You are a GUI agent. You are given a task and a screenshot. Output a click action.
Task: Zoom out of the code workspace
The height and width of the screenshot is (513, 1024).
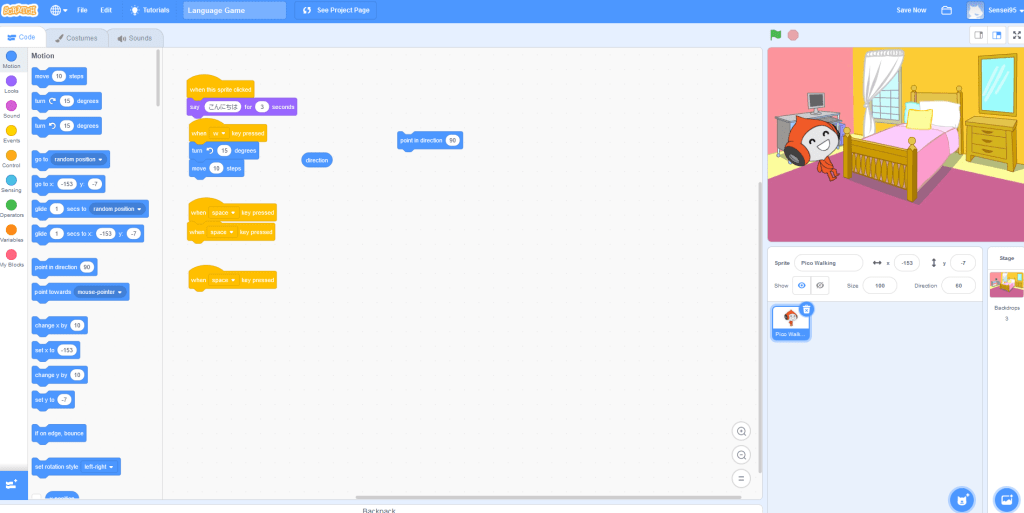pyautogui.click(x=741, y=454)
